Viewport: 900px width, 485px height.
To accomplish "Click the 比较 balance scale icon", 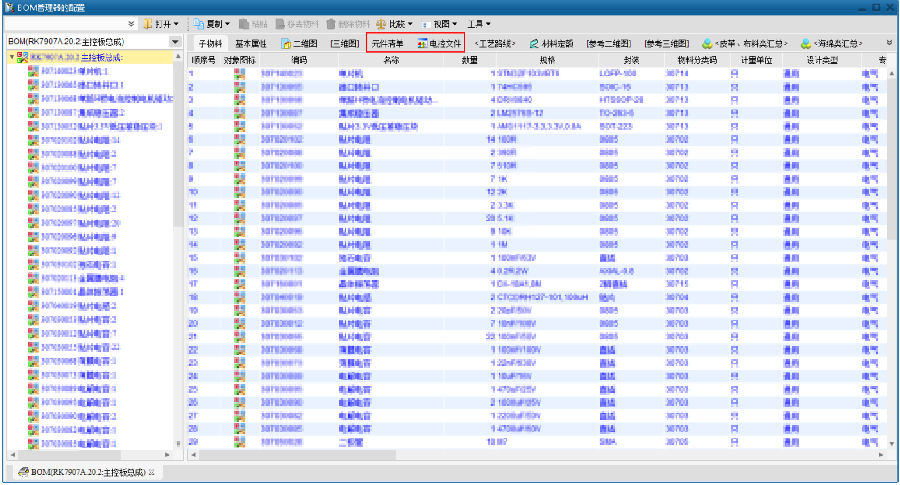I will pos(382,22).
